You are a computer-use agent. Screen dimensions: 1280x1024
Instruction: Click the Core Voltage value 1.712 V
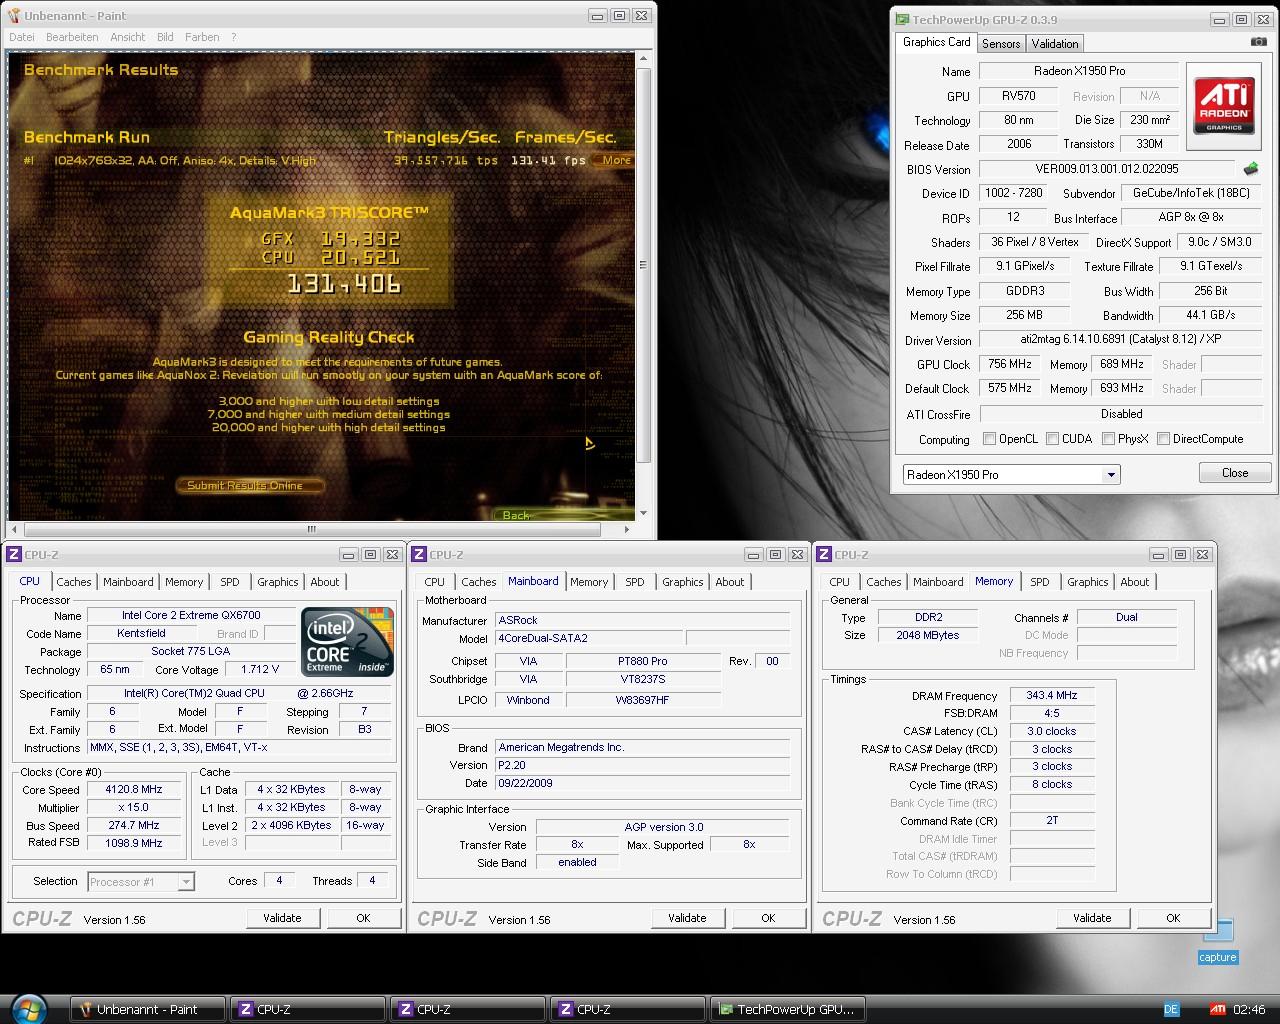coord(259,670)
